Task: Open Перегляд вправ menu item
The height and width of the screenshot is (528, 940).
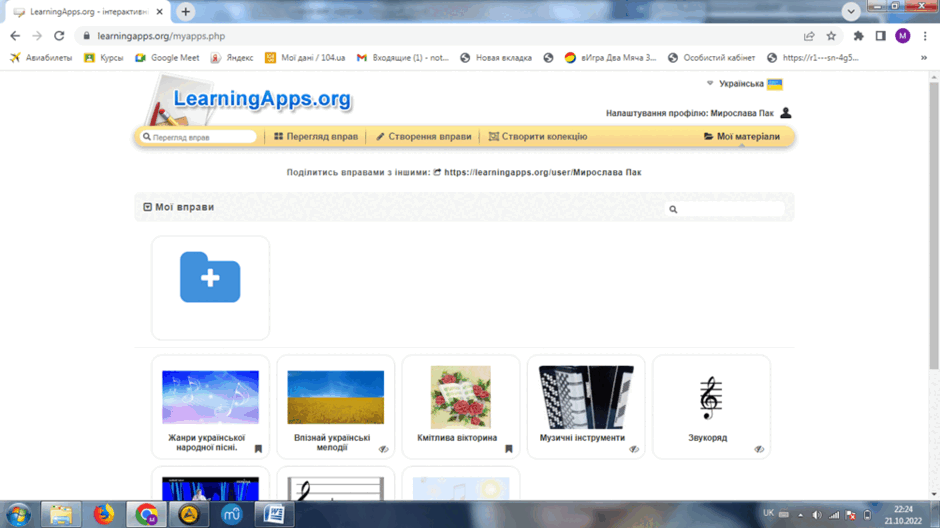Action: [316, 137]
